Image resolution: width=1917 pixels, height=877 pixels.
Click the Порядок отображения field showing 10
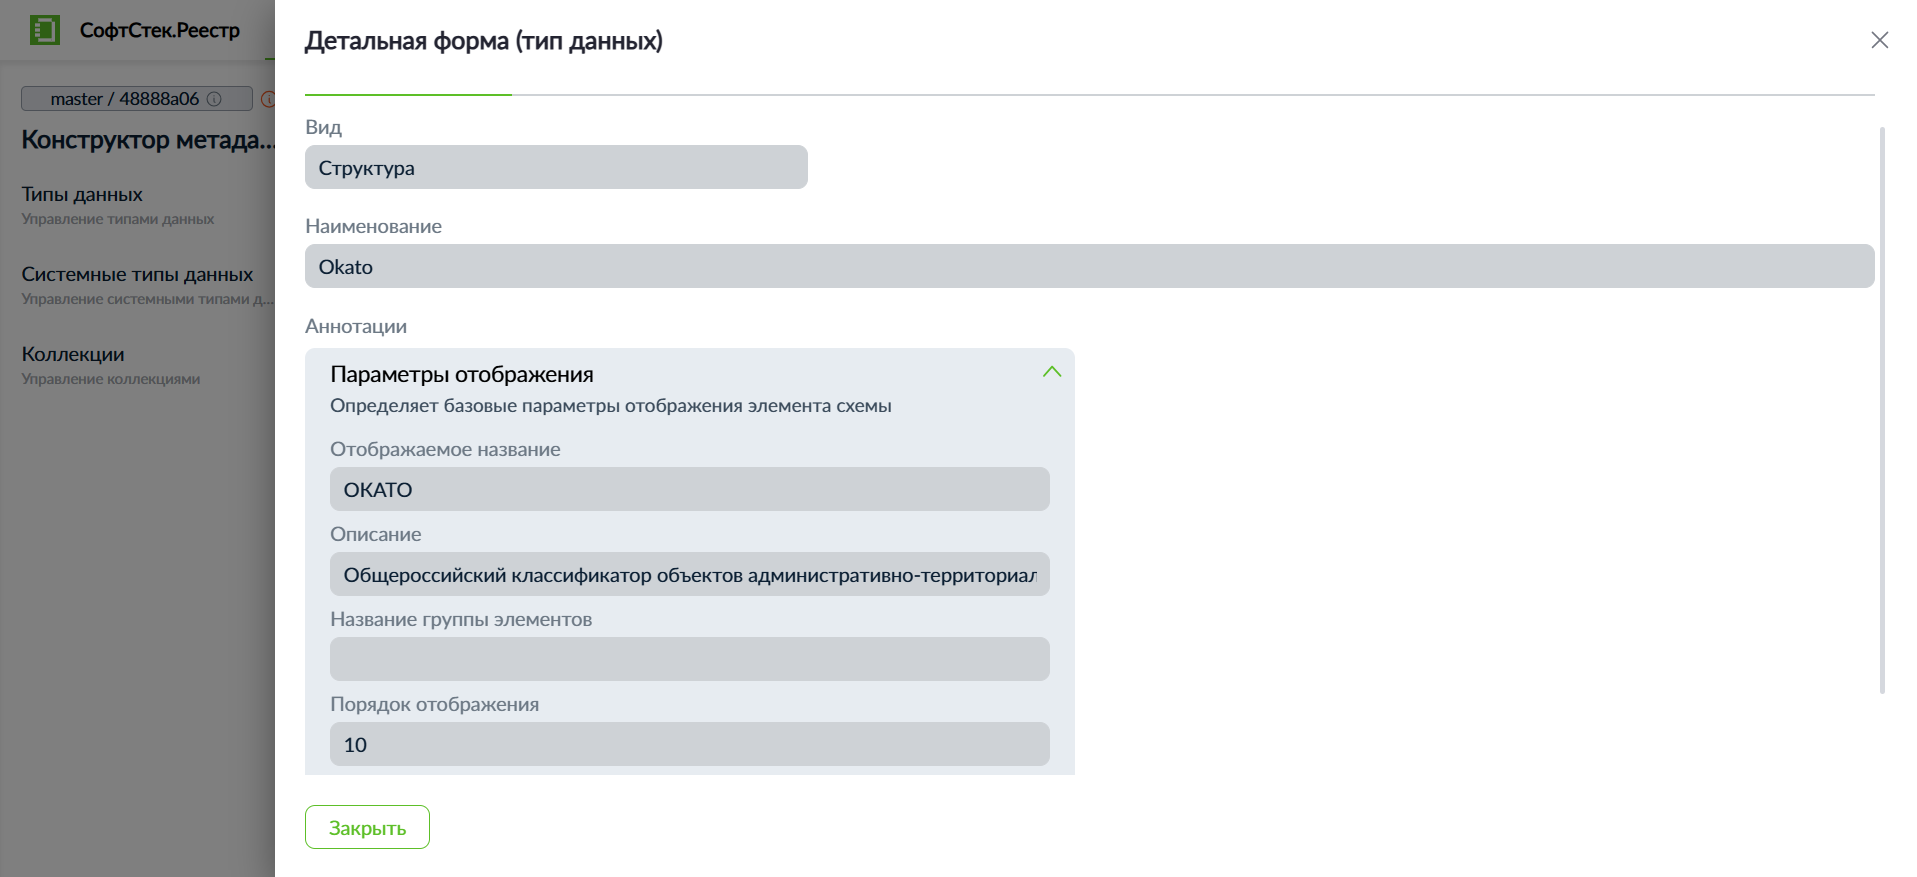pos(690,744)
